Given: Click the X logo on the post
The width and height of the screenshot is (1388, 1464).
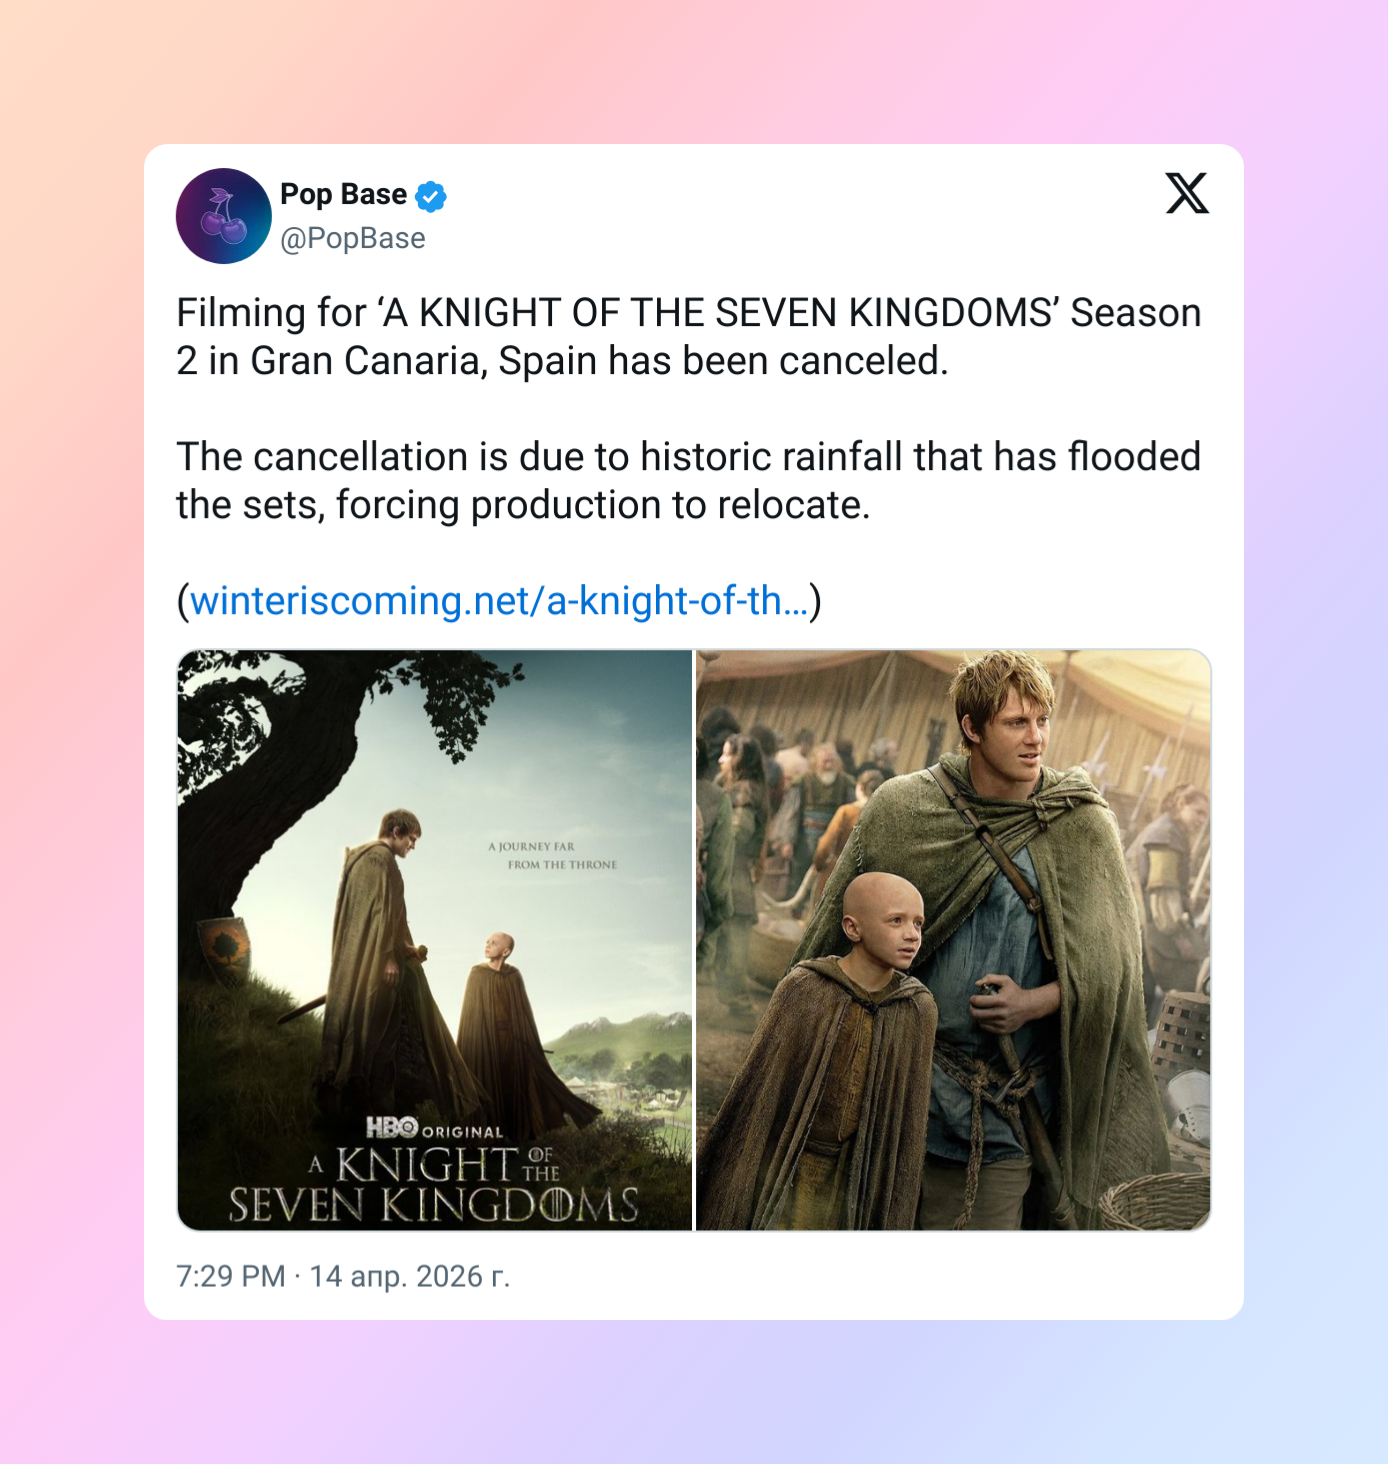Looking at the screenshot, I should coord(1187,193).
